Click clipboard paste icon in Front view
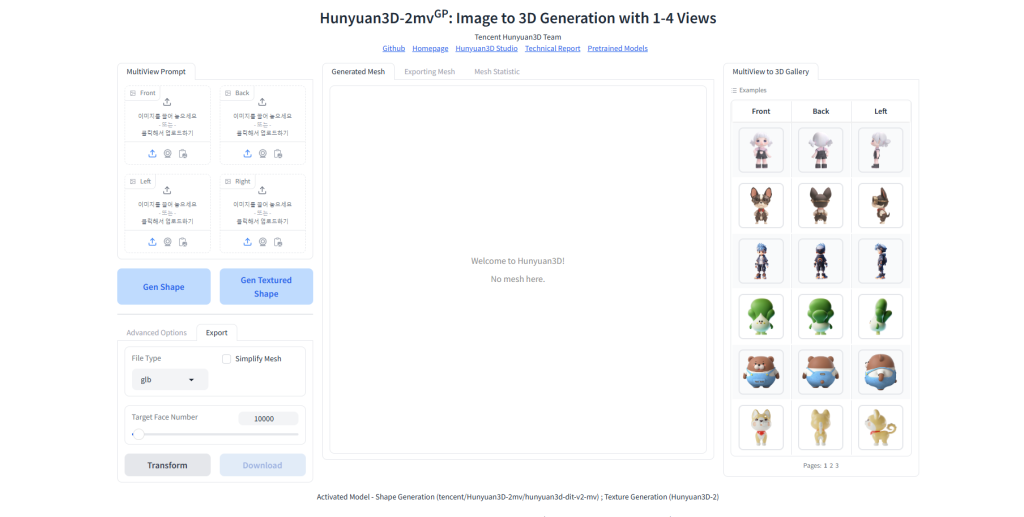The image size is (1024, 517). click(x=183, y=153)
